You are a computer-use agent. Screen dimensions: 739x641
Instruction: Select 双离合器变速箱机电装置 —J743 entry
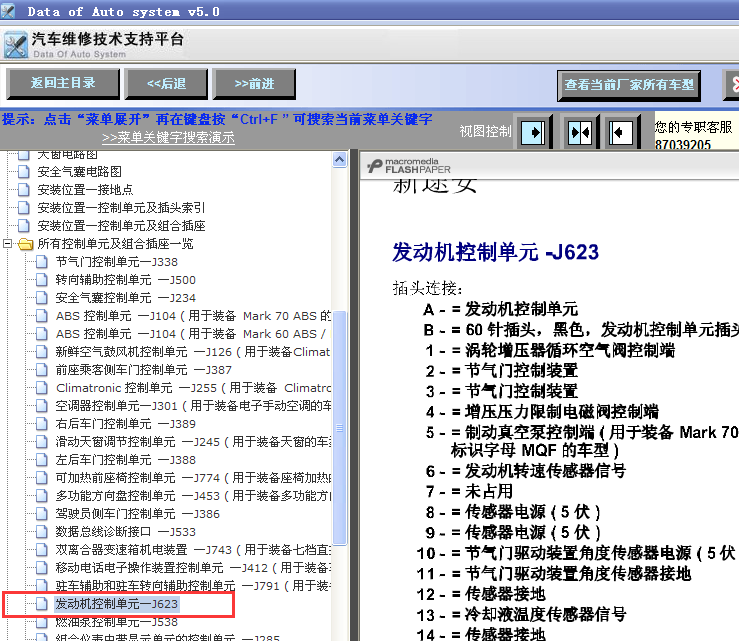[x=193, y=550]
